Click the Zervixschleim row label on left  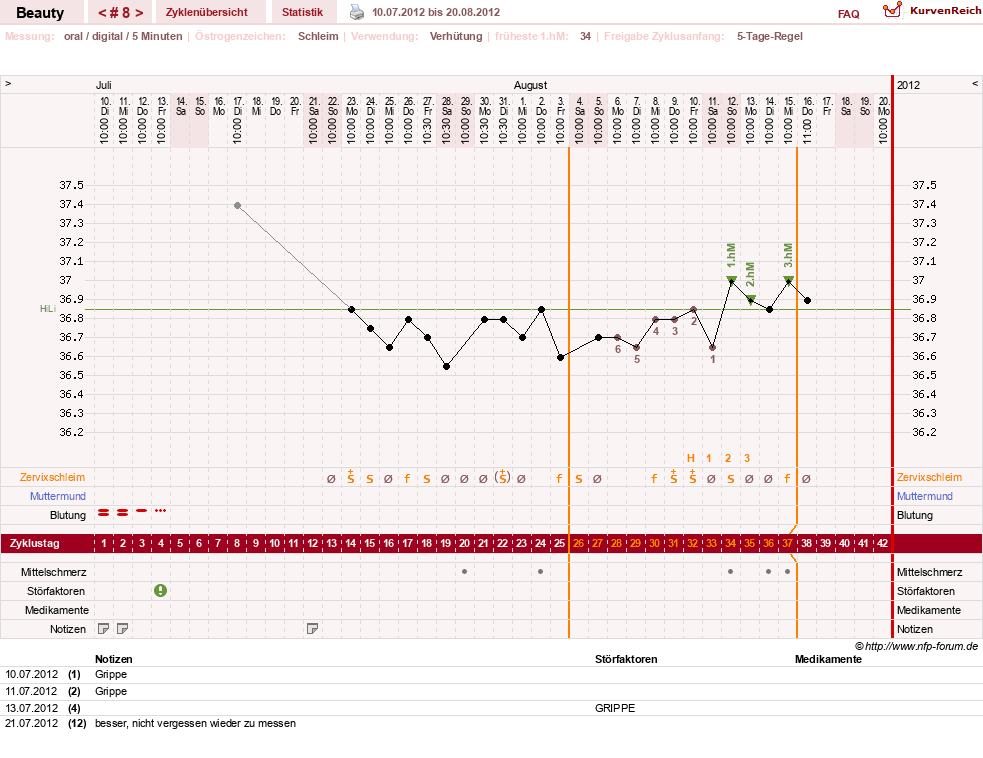click(x=52, y=477)
